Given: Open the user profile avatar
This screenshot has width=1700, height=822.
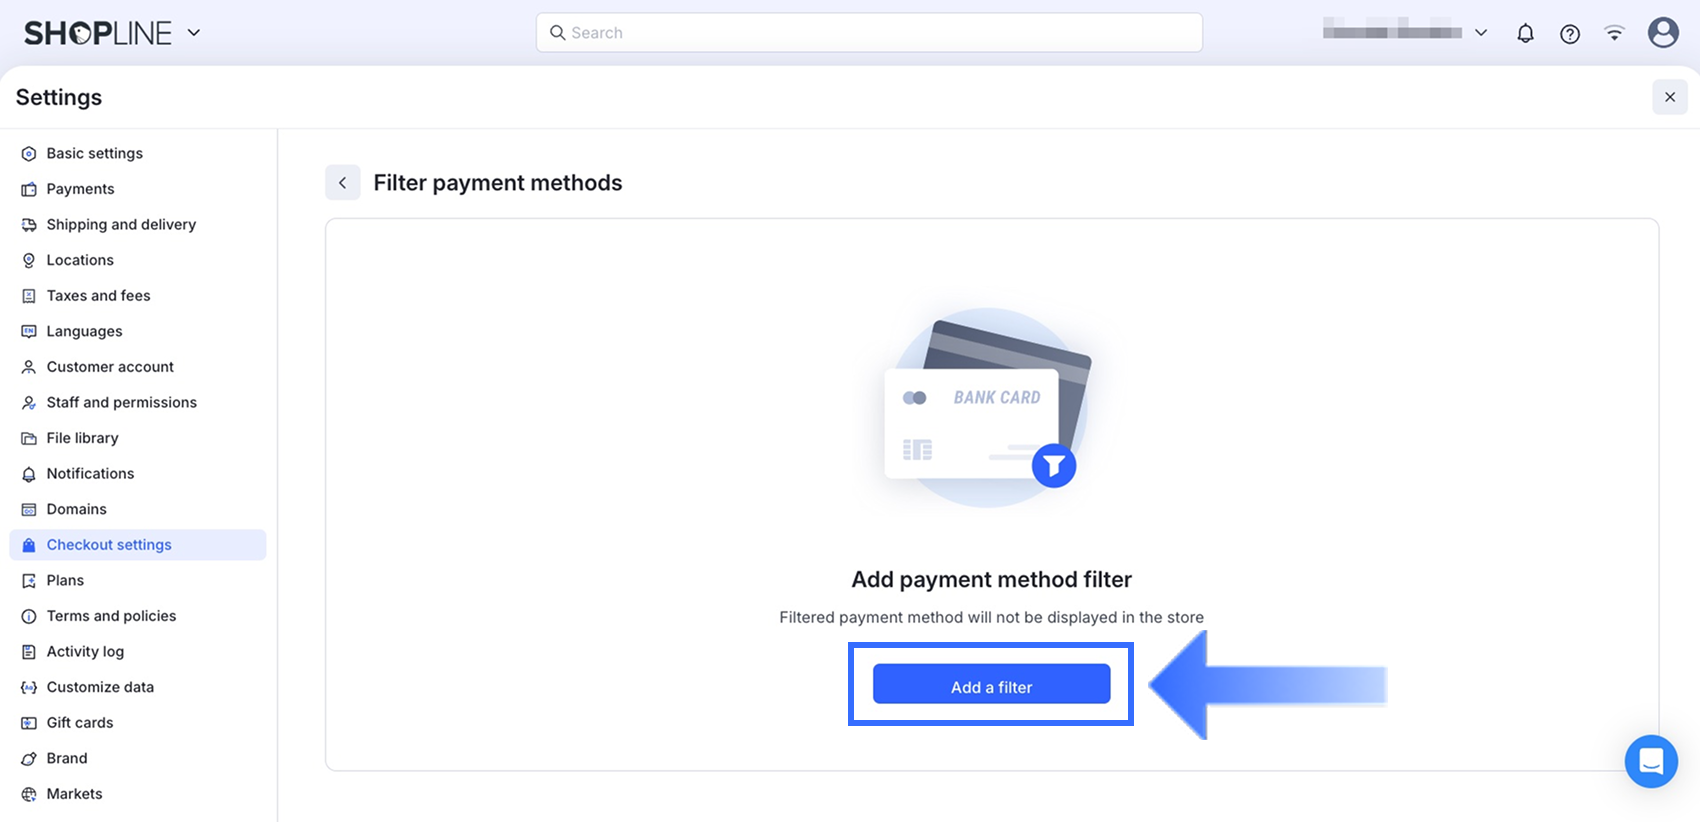Looking at the screenshot, I should point(1663,33).
